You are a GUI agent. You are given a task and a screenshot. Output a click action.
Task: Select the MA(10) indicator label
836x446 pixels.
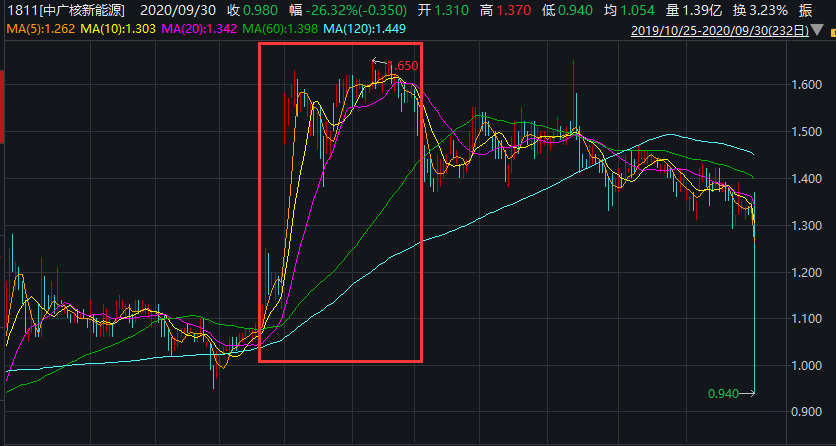pos(115,29)
